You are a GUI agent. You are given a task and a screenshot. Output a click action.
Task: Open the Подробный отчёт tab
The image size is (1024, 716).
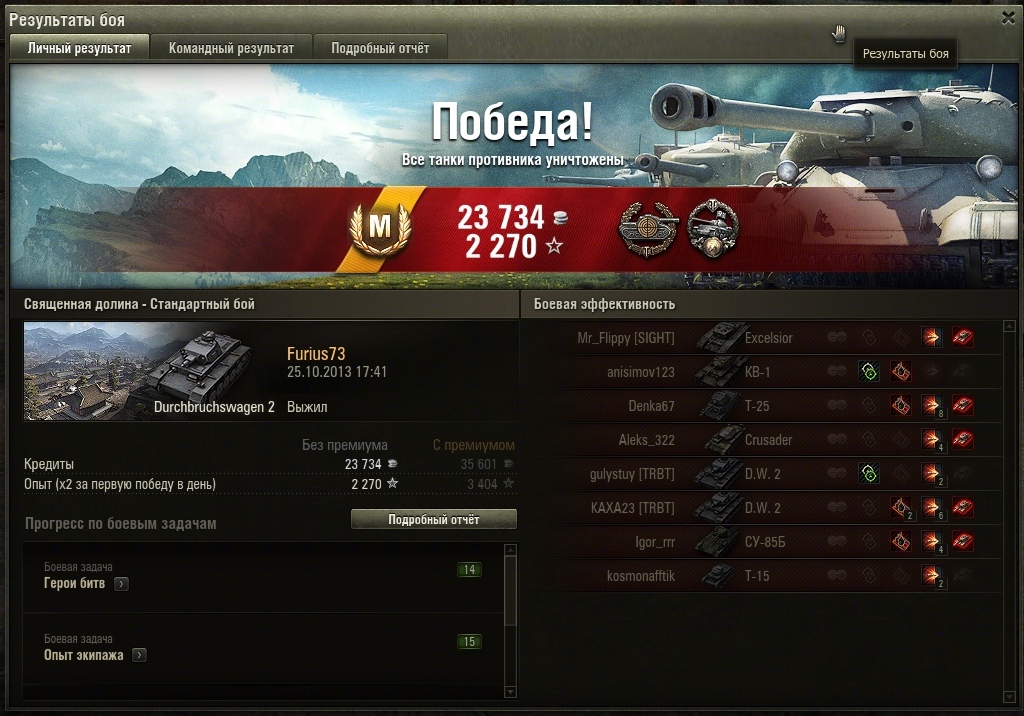(380, 48)
